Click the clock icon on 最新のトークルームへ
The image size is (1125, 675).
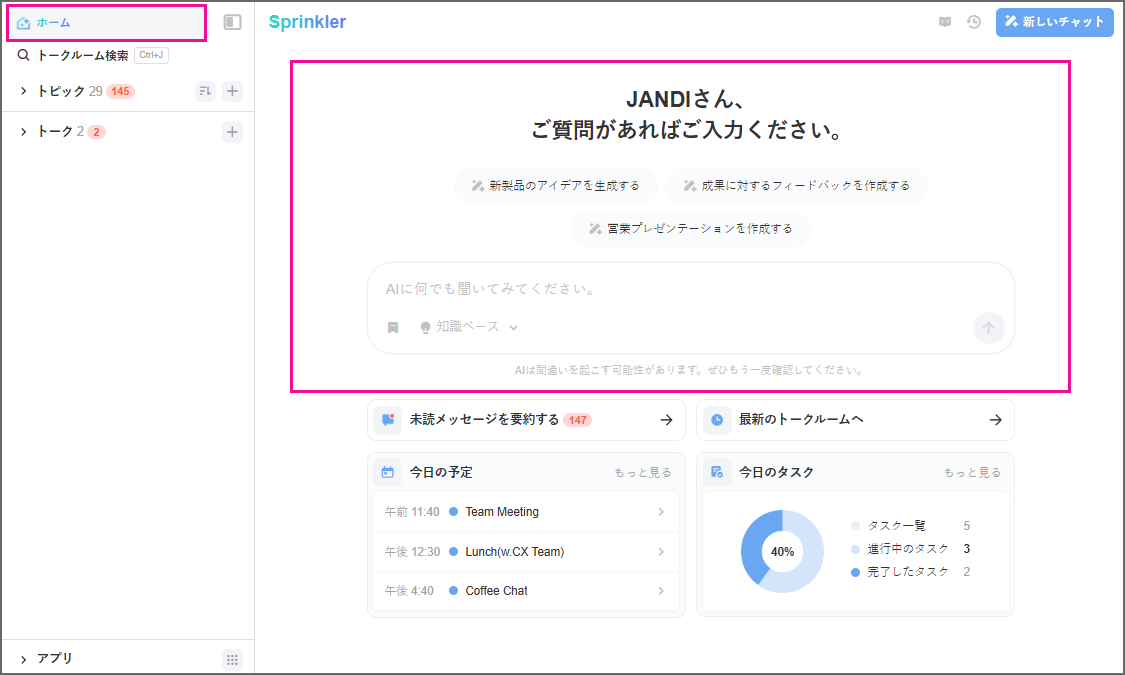tap(717, 420)
